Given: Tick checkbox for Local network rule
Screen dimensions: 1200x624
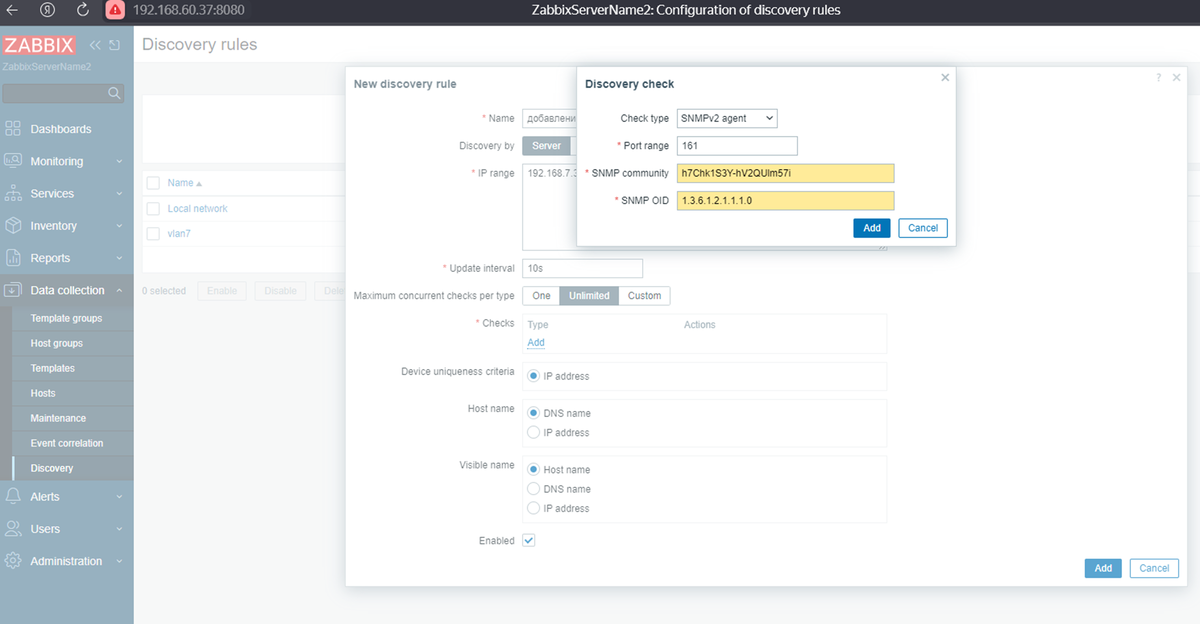Looking at the screenshot, I should tap(153, 209).
